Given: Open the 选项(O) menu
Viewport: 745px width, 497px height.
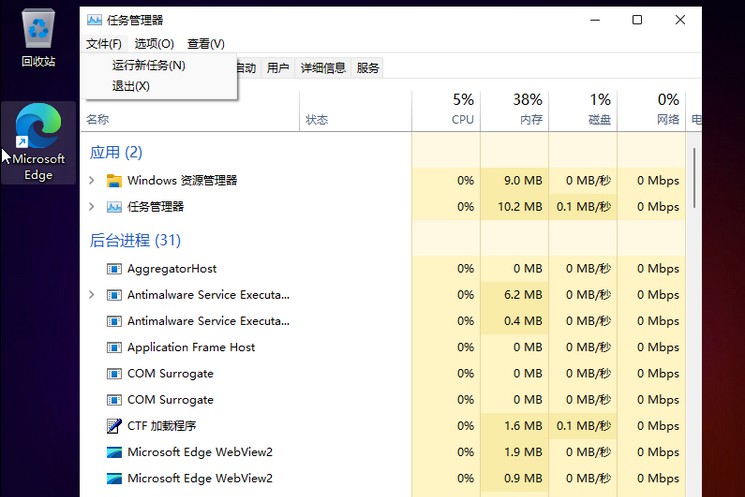Looking at the screenshot, I should click(x=154, y=44).
